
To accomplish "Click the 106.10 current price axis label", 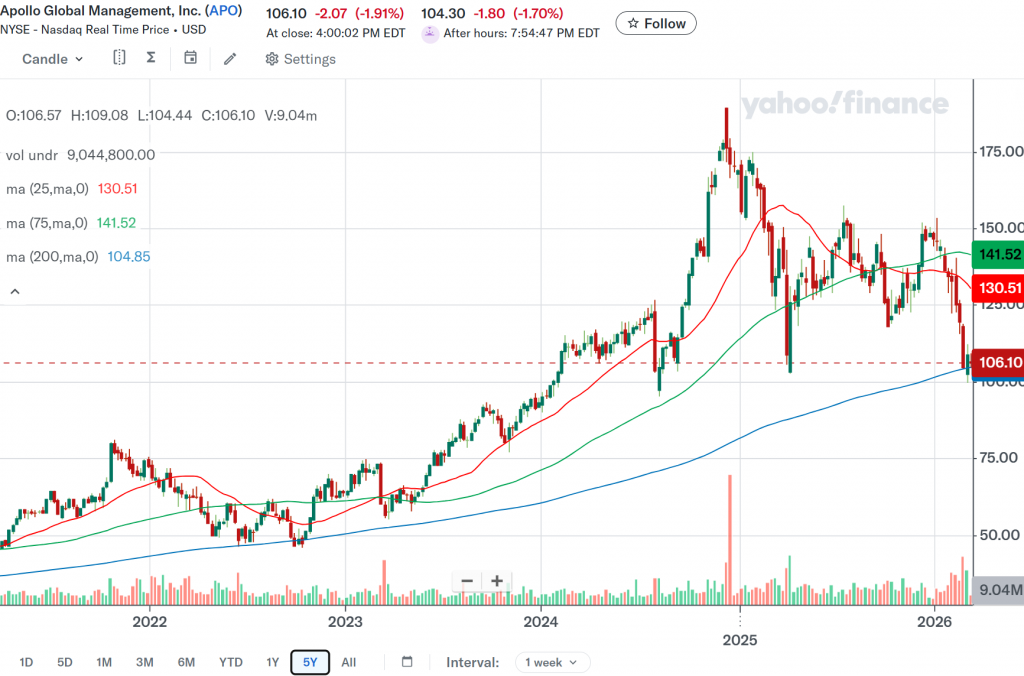I will tap(999, 363).
